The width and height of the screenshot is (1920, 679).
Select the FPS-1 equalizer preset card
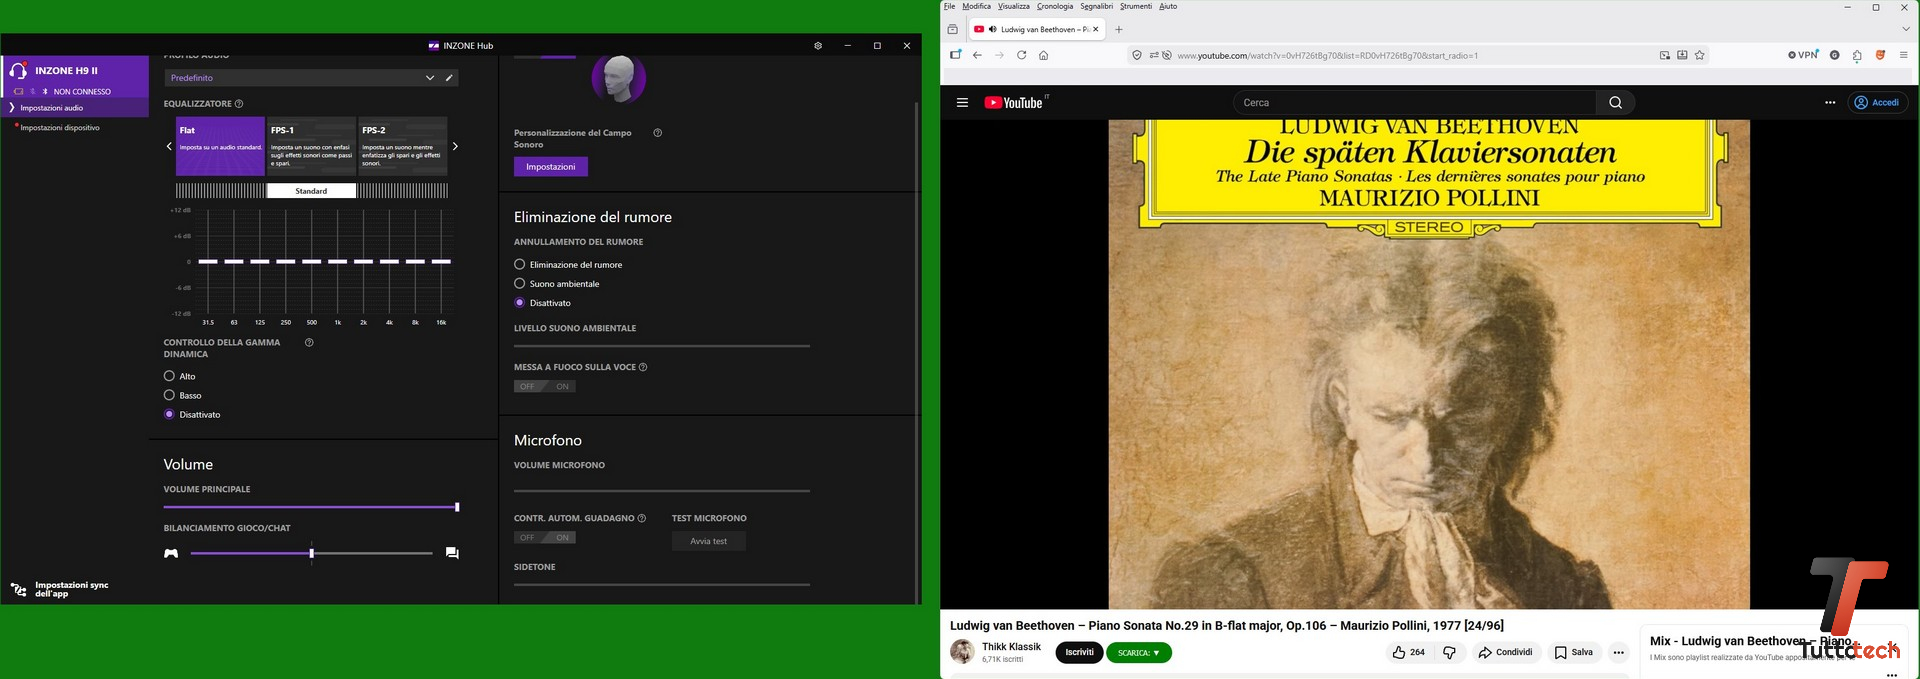tap(311, 146)
